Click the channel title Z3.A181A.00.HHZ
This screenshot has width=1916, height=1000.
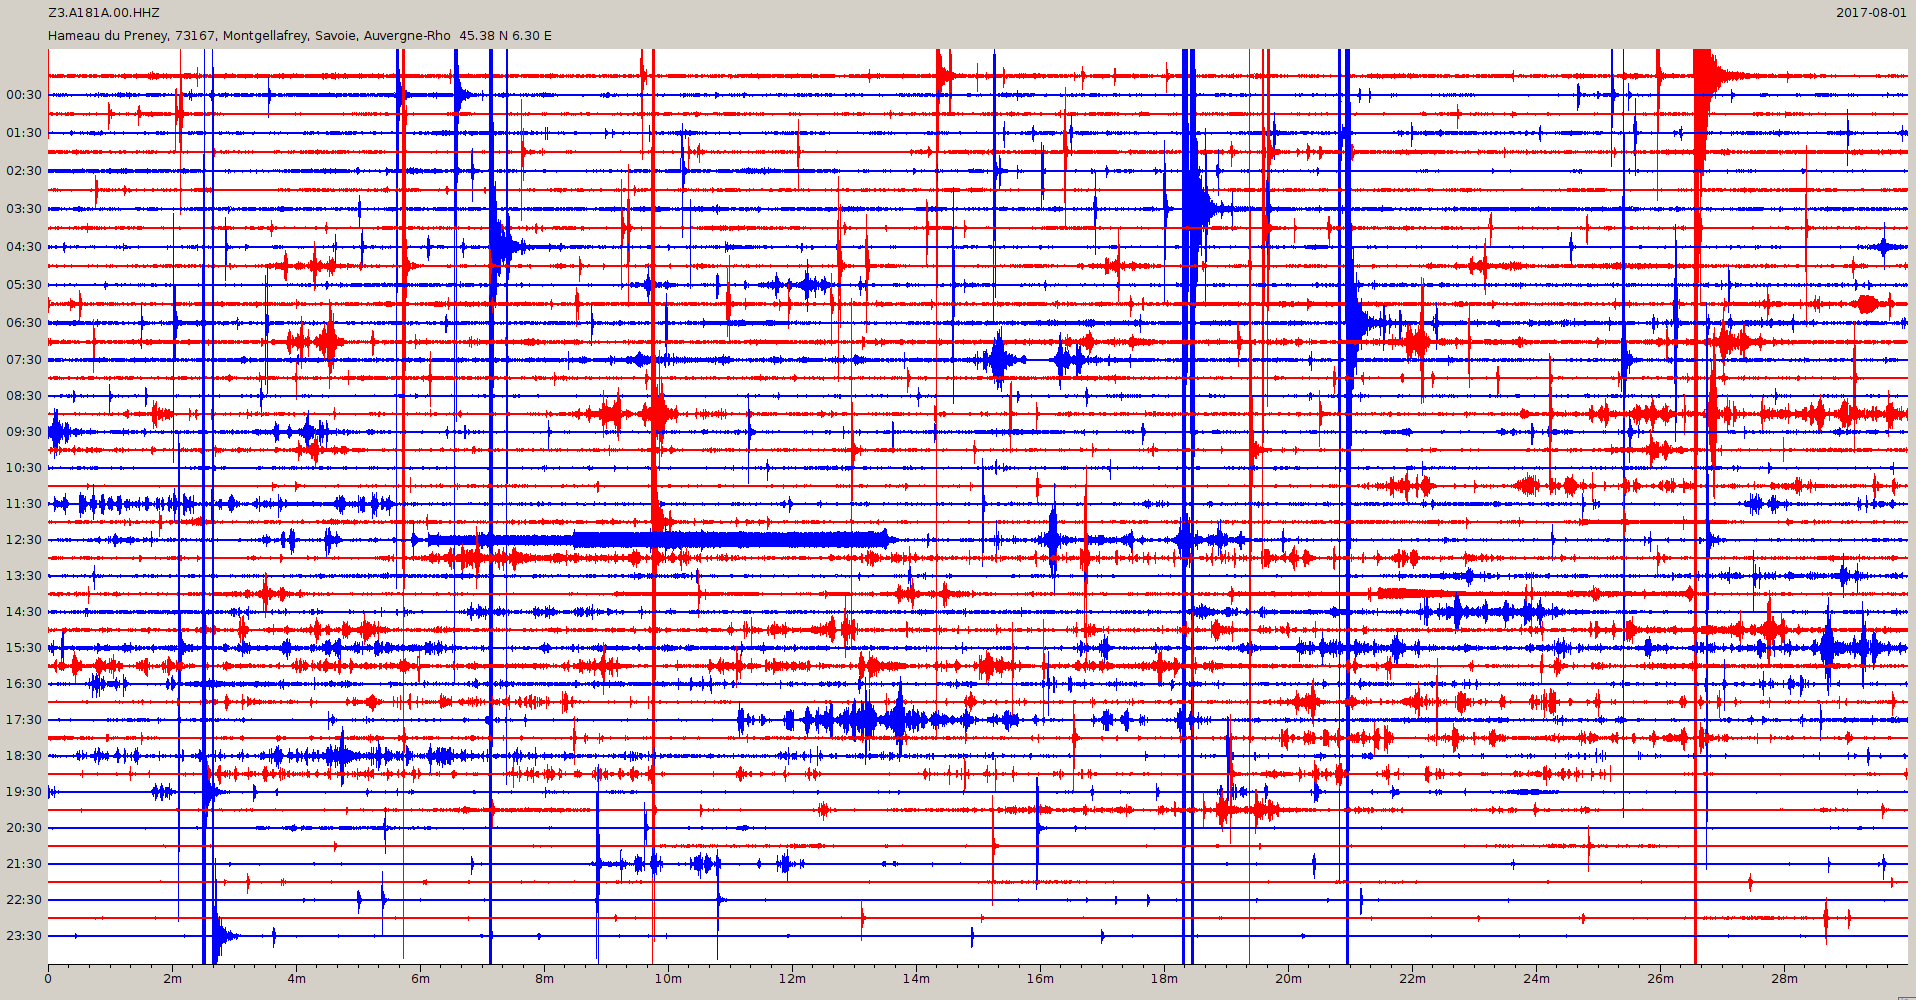(104, 13)
